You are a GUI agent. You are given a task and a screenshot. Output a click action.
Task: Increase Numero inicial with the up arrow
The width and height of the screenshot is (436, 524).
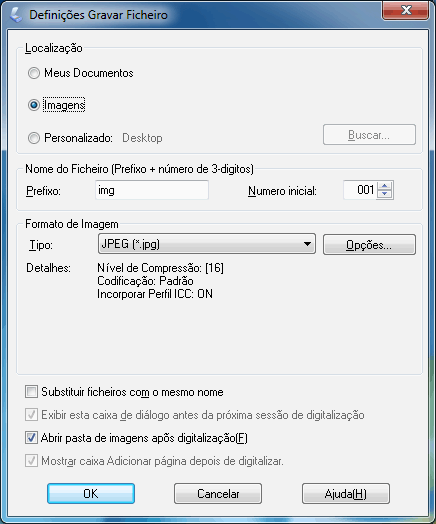coord(385,186)
